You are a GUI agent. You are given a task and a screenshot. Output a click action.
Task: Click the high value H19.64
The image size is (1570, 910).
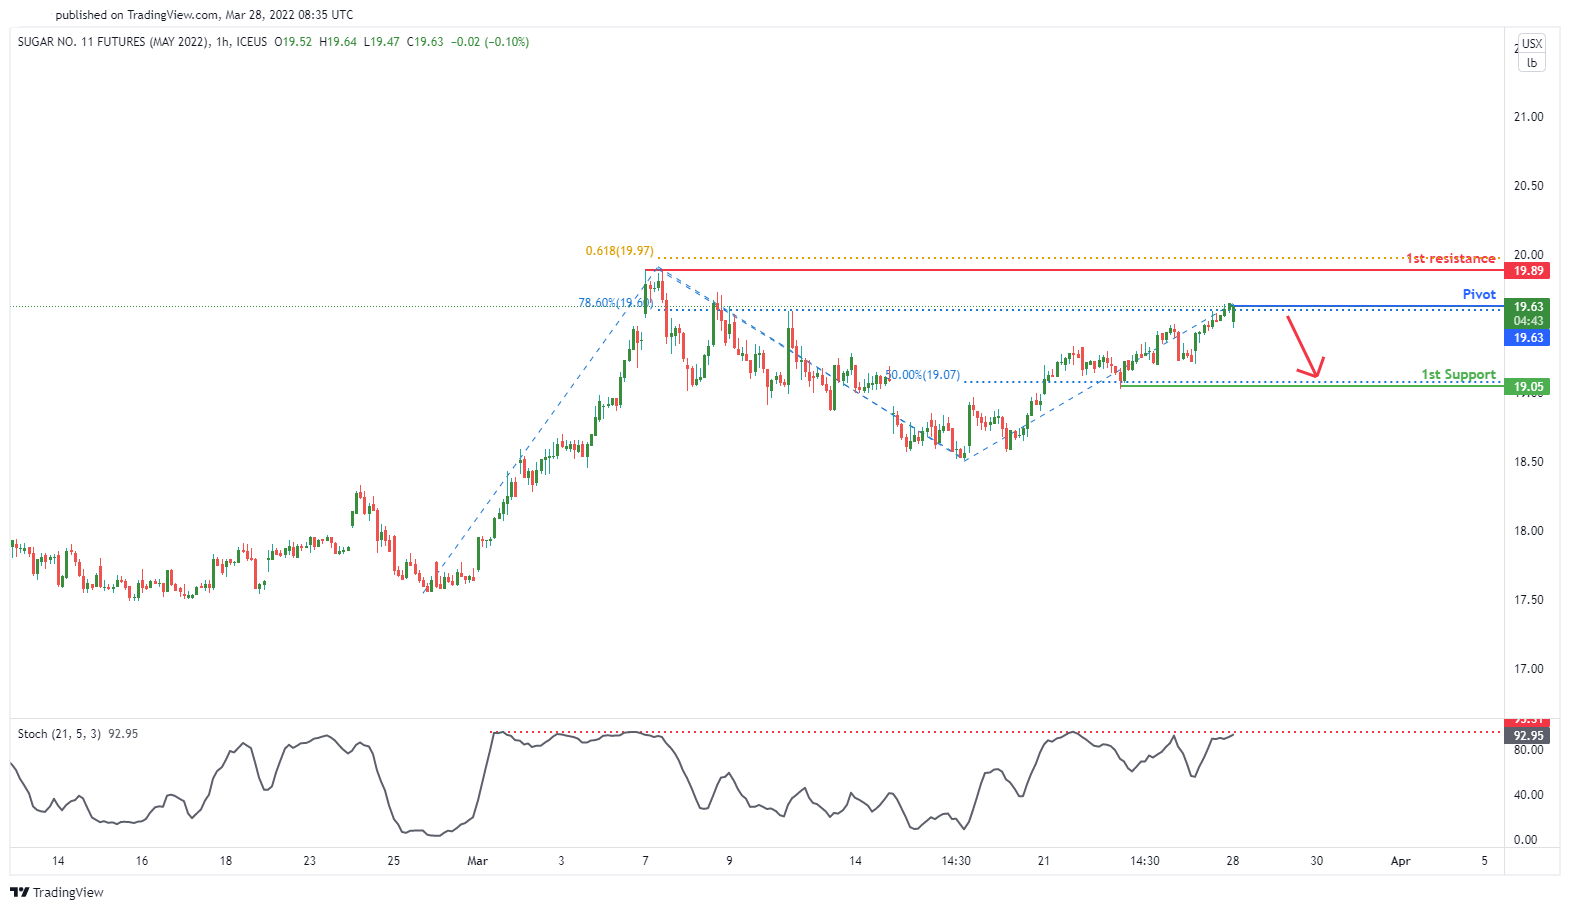(x=338, y=42)
